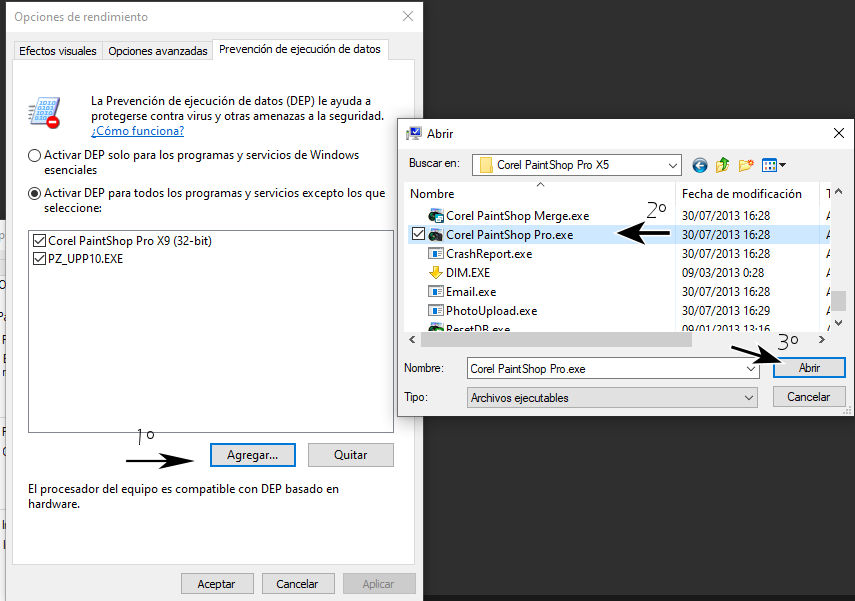This screenshot has width=855, height=601.
Task: Expand the Tipo file type dropdown
Action: point(749,398)
